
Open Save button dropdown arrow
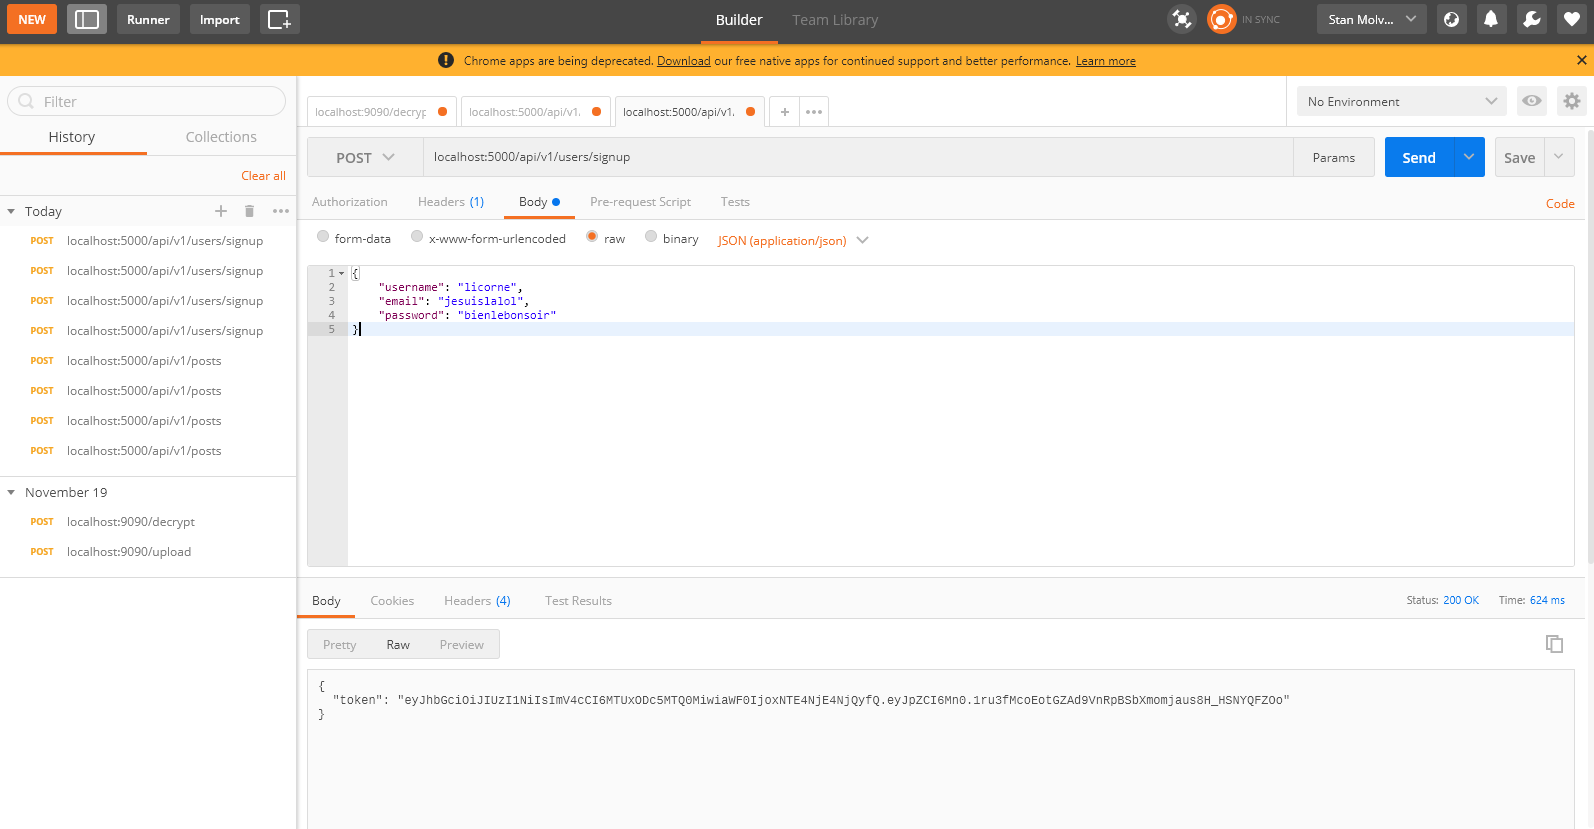[x=1559, y=157]
